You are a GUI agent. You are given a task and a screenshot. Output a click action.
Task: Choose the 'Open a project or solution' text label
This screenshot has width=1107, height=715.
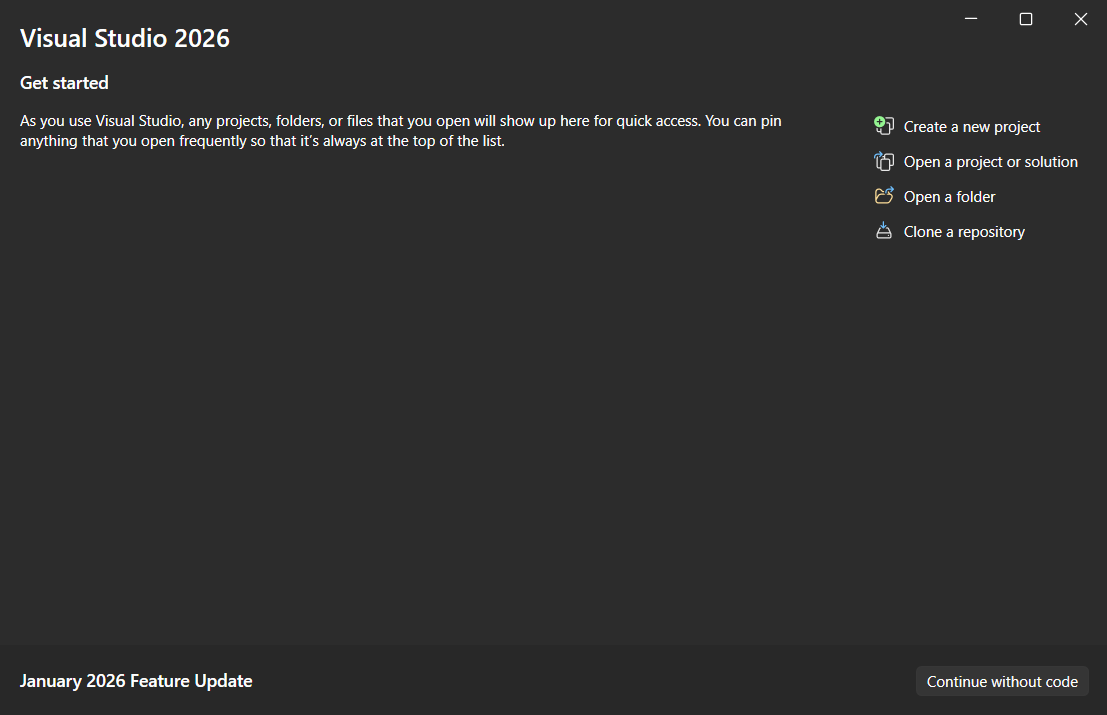pos(990,162)
